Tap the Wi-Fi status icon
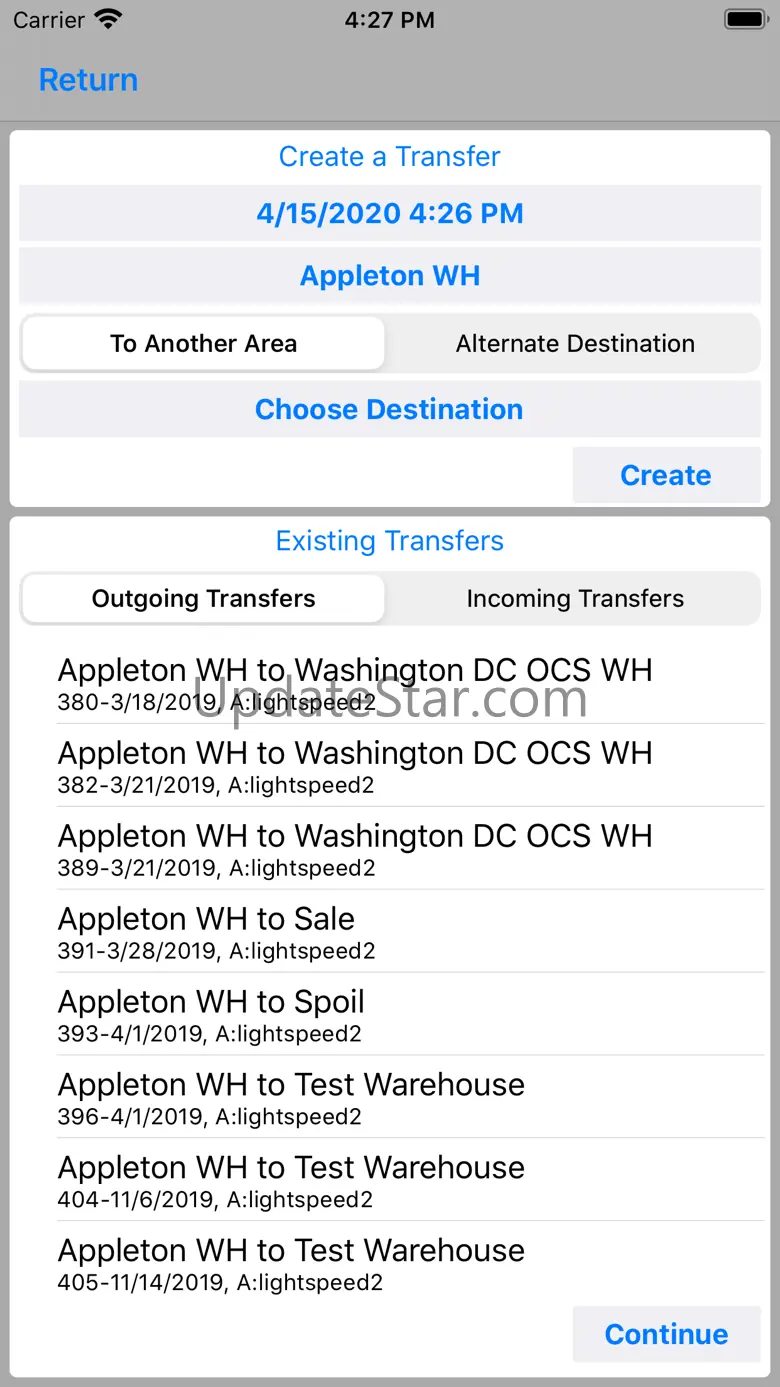 tap(107, 19)
